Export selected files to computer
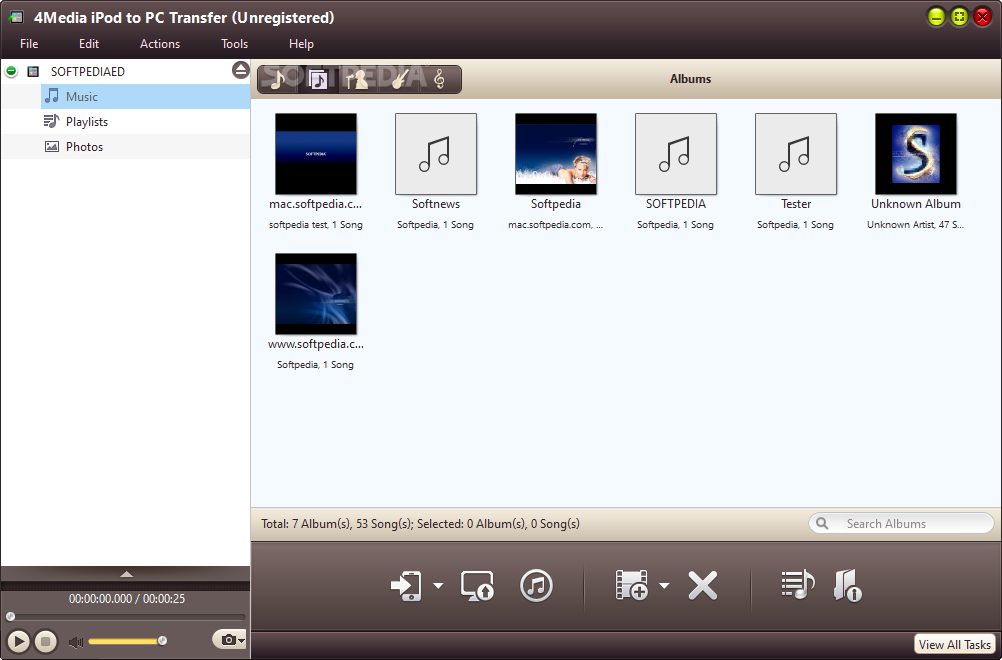Image resolution: width=1002 pixels, height=660 pixels. pos(477,585)
